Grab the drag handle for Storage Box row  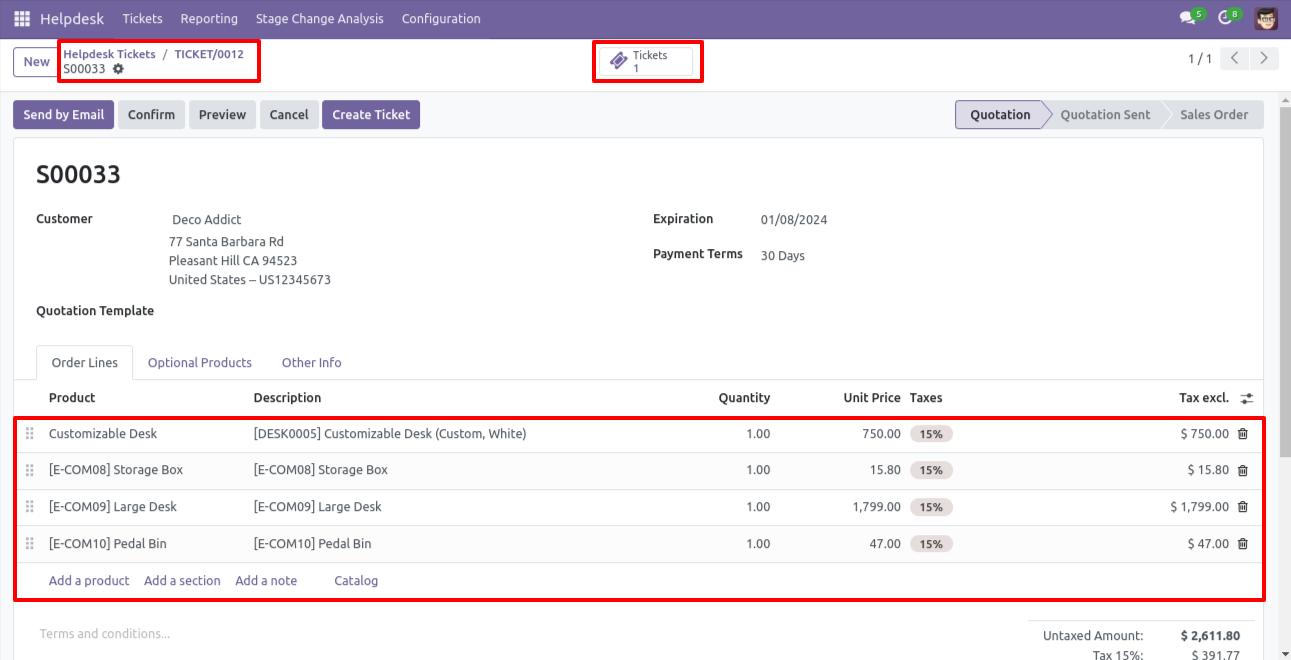30,470
